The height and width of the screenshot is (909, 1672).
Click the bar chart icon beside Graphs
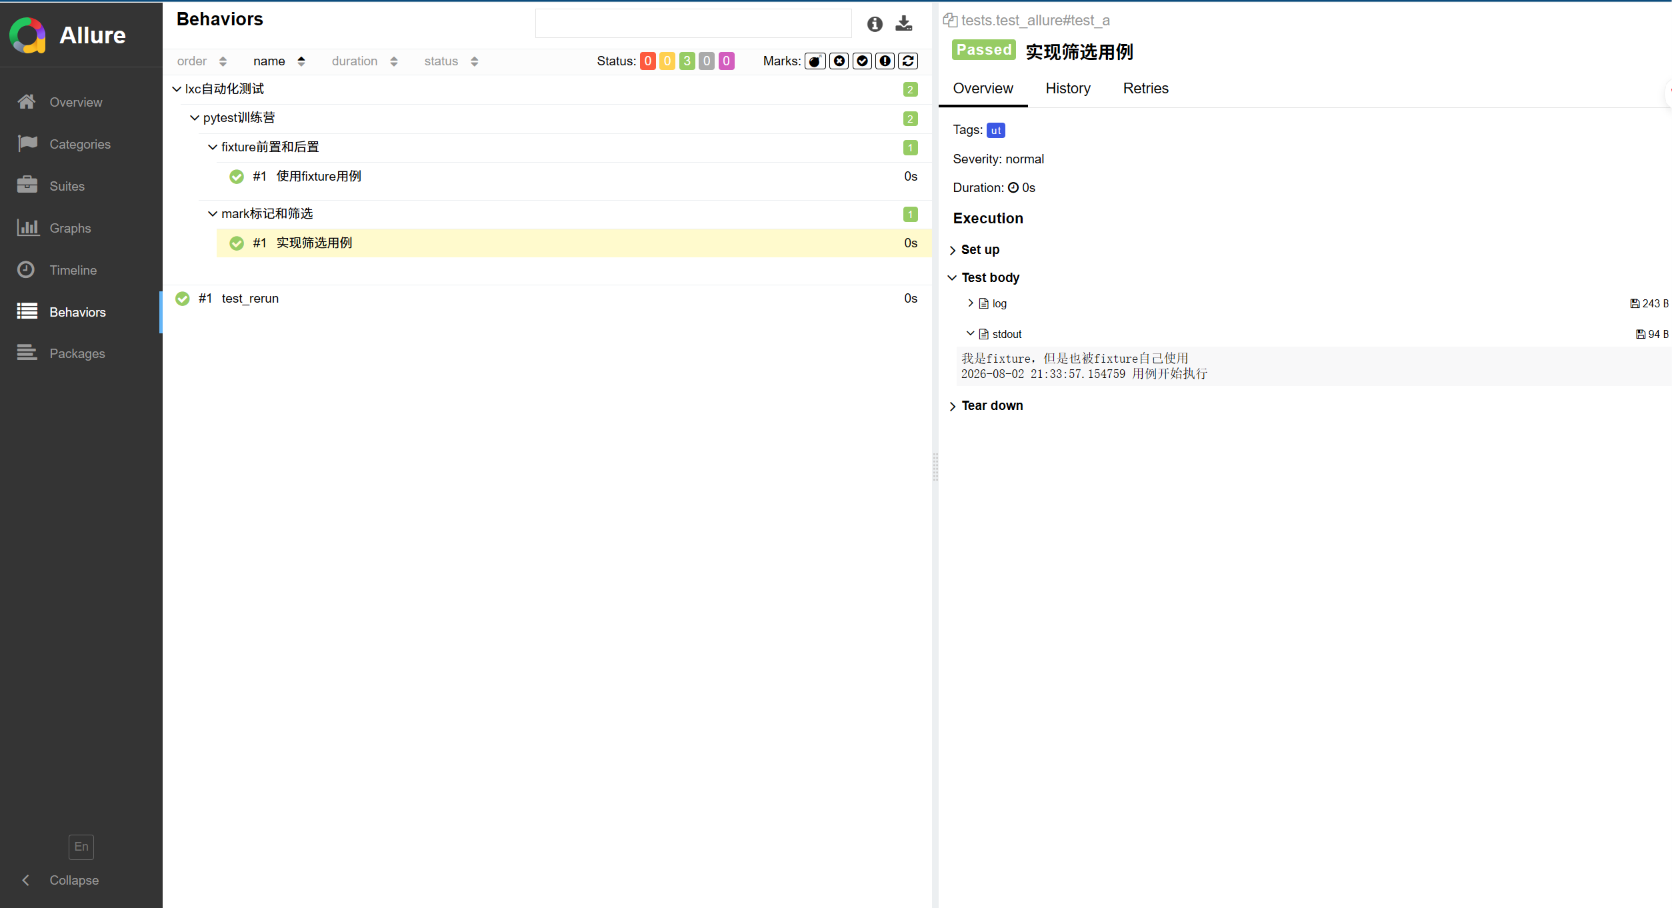(x=27, y=227)
